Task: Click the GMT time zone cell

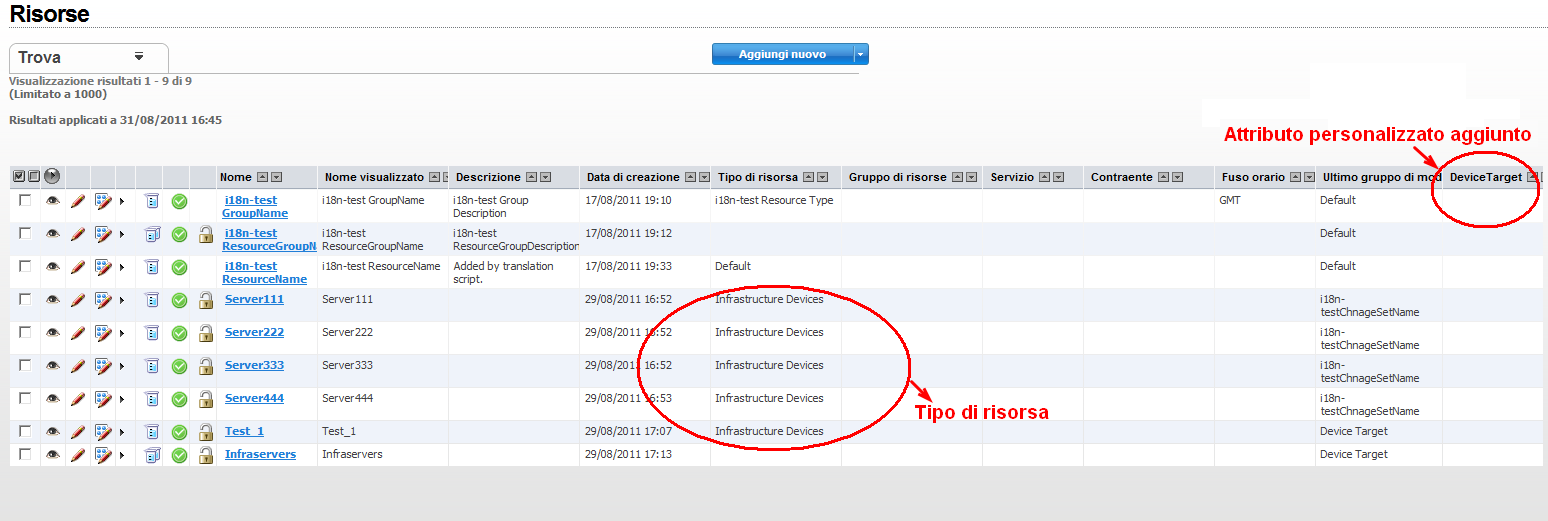Action: tap(1230, 200)
